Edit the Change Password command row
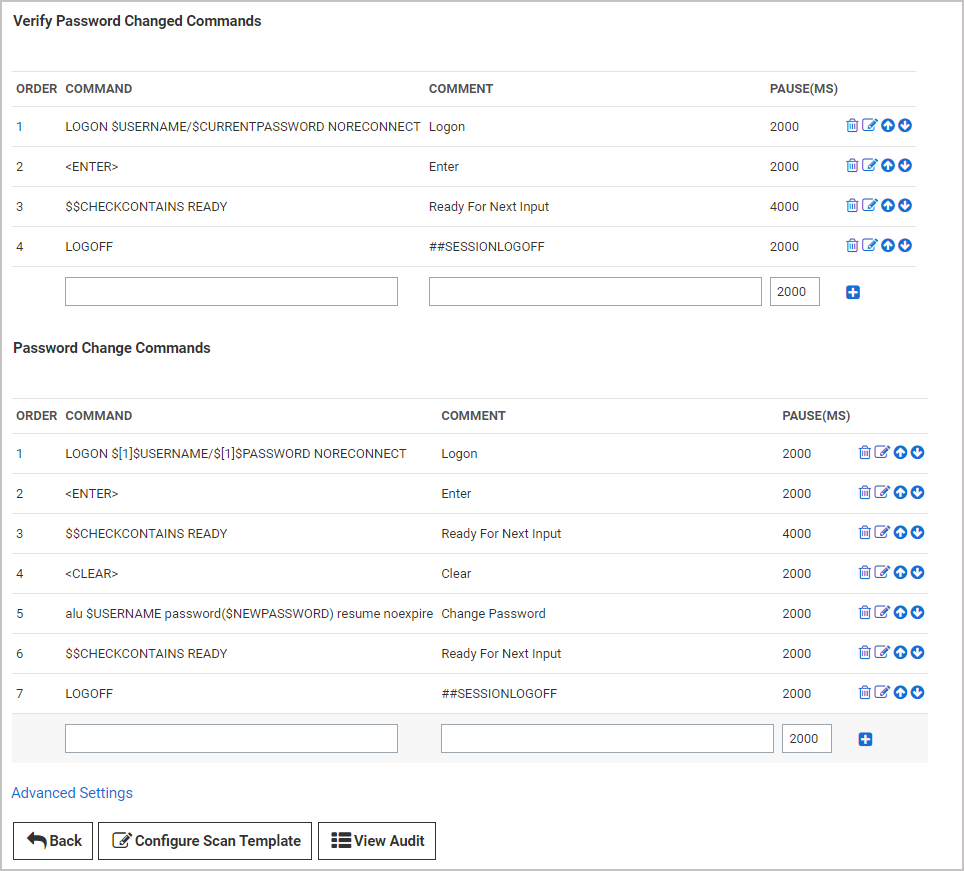 [882, 613]
